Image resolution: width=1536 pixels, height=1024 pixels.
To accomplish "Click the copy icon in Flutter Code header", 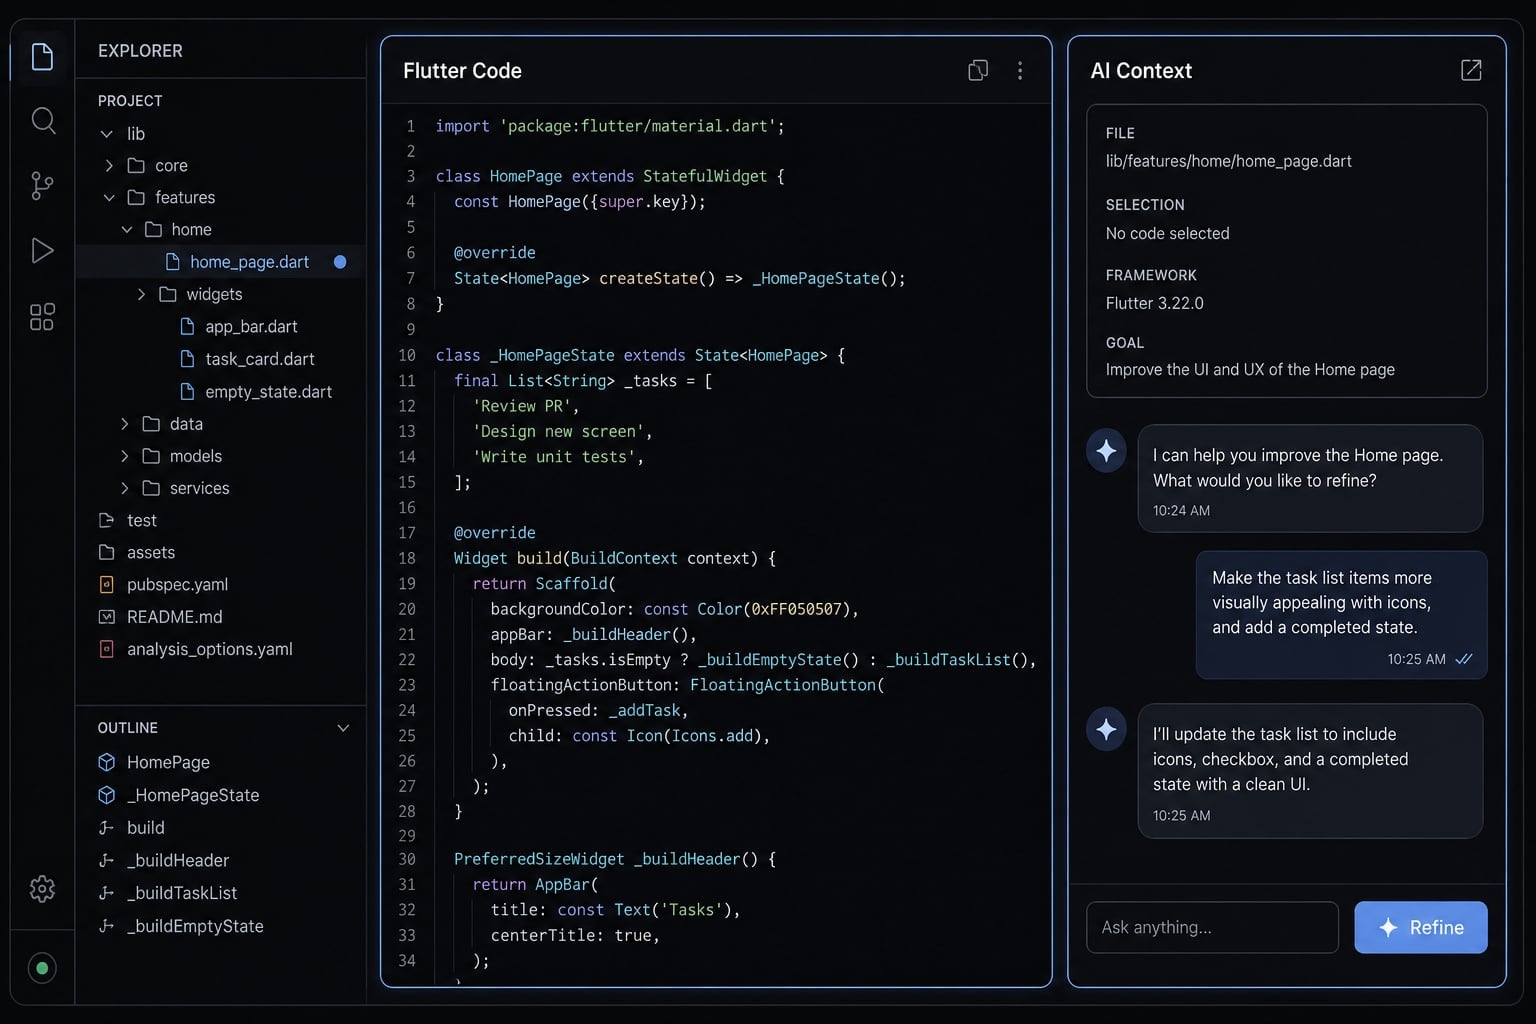I will point(978,70).
